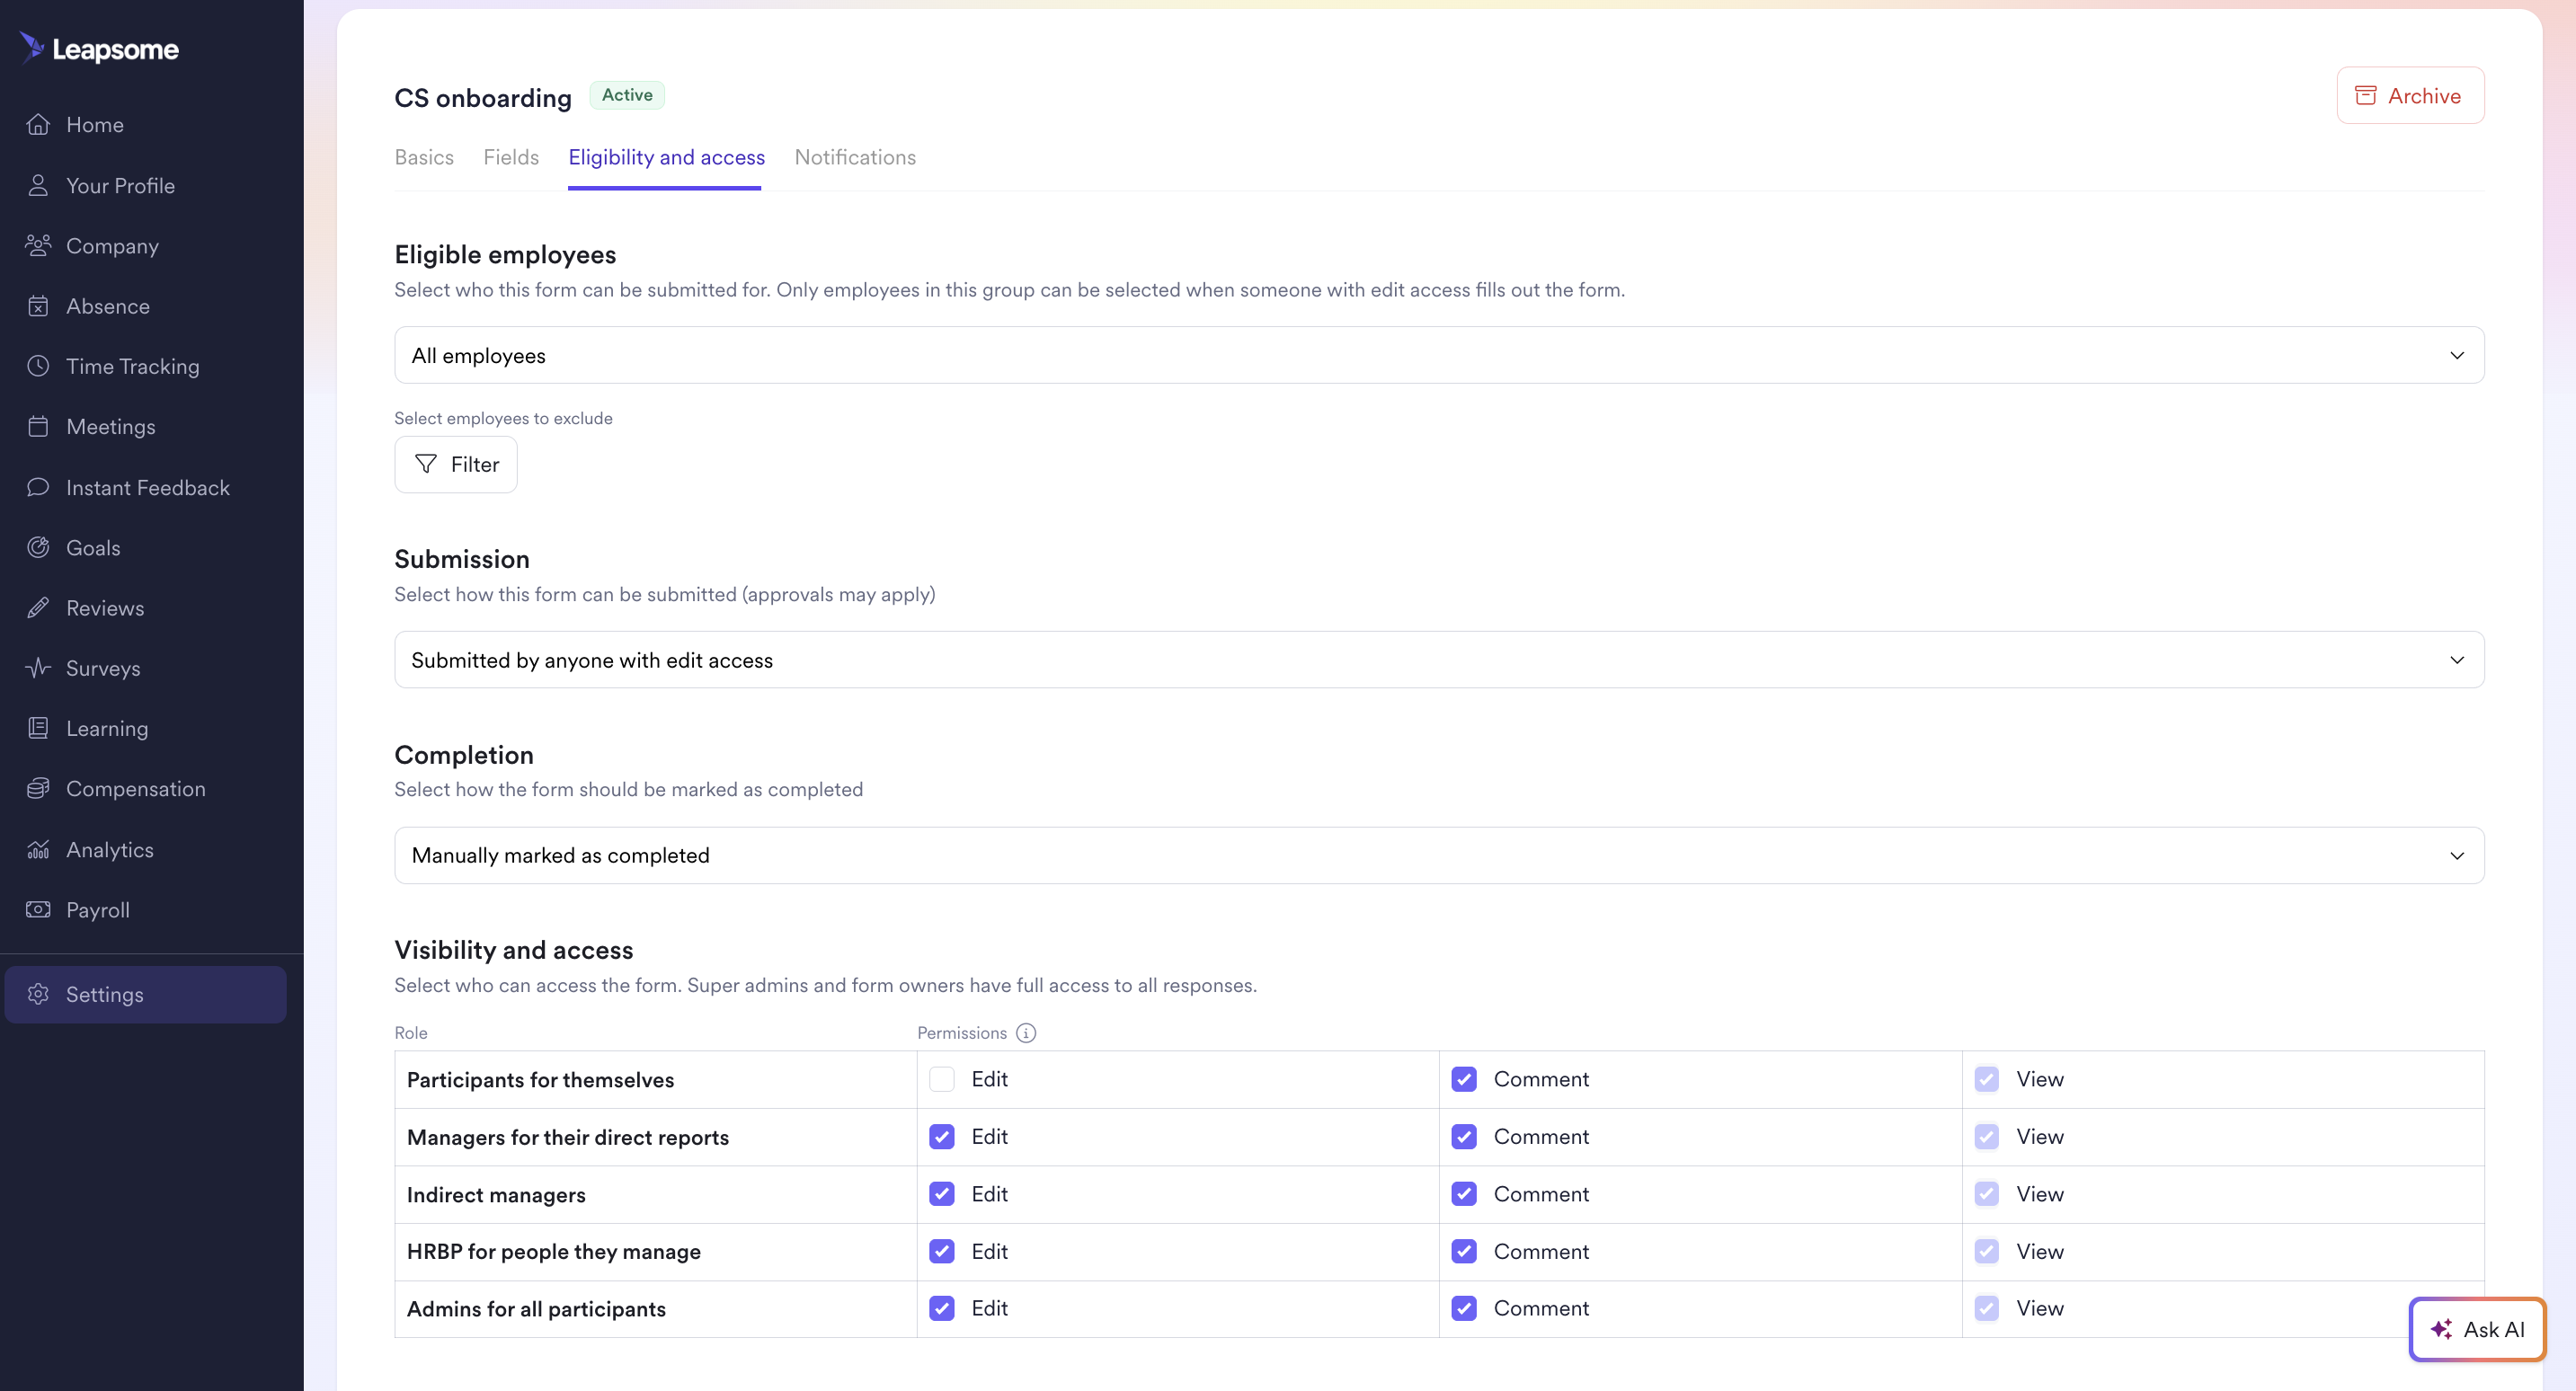This screenshot has width=2576, height=1391.
Task: Archive the CS onboarding form
Action: click(x=2409, y=95)
